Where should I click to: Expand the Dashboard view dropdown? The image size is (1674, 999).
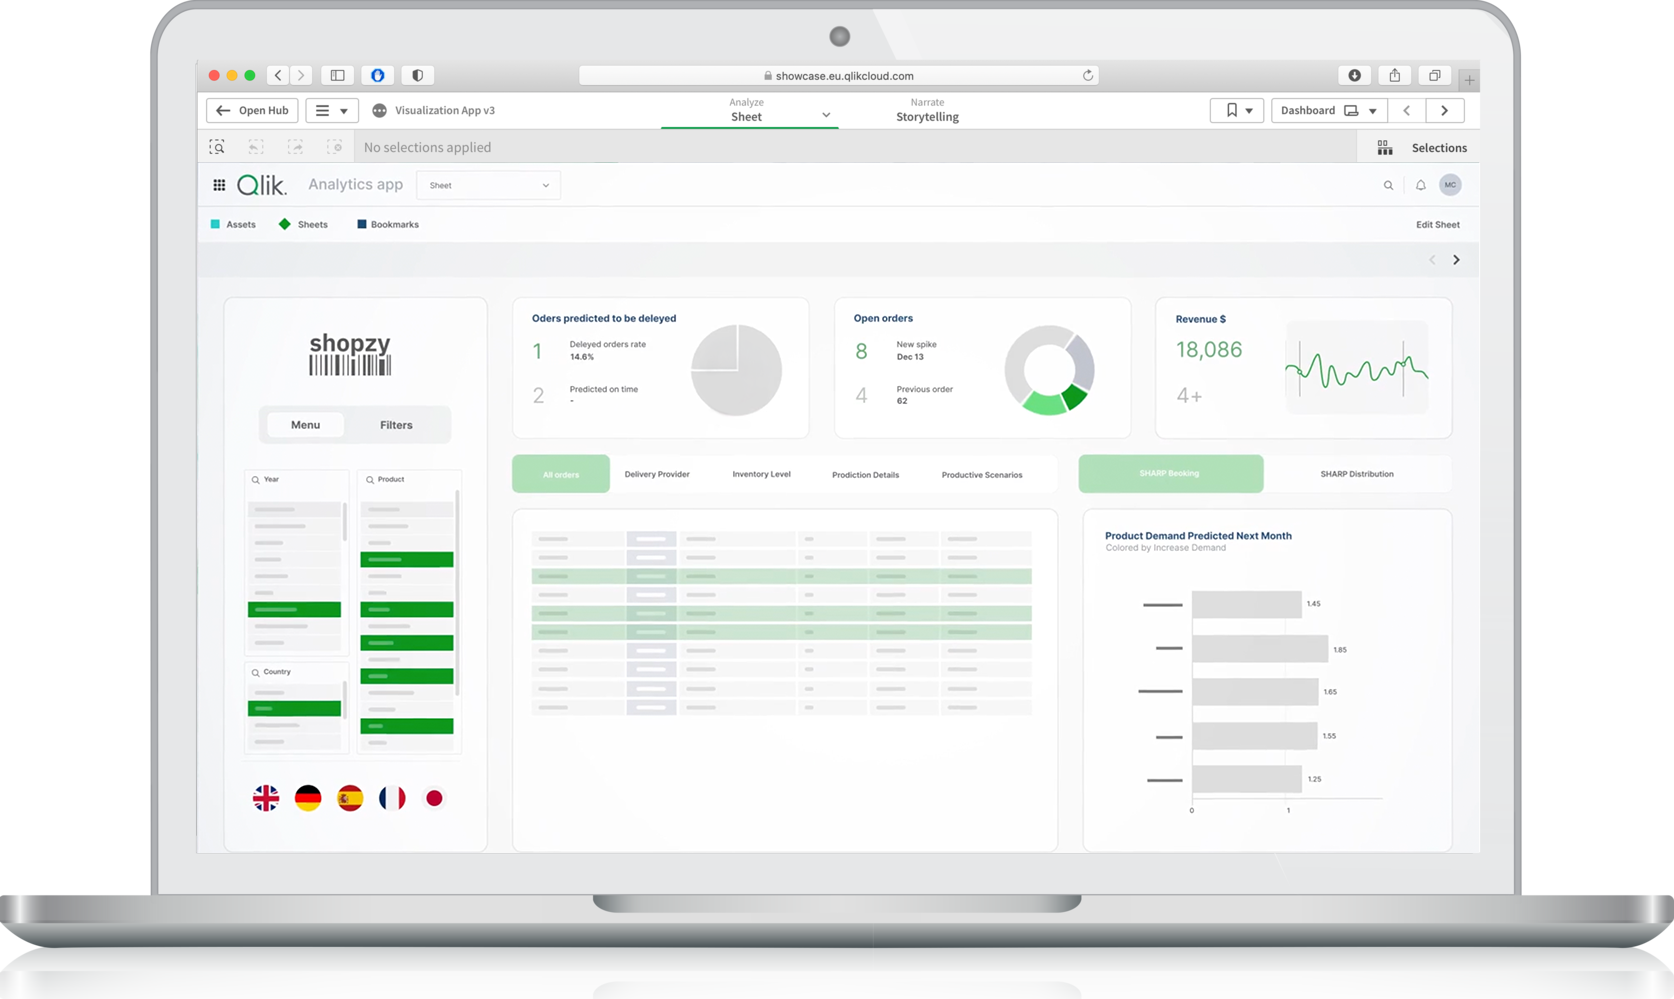(1373, 110)
